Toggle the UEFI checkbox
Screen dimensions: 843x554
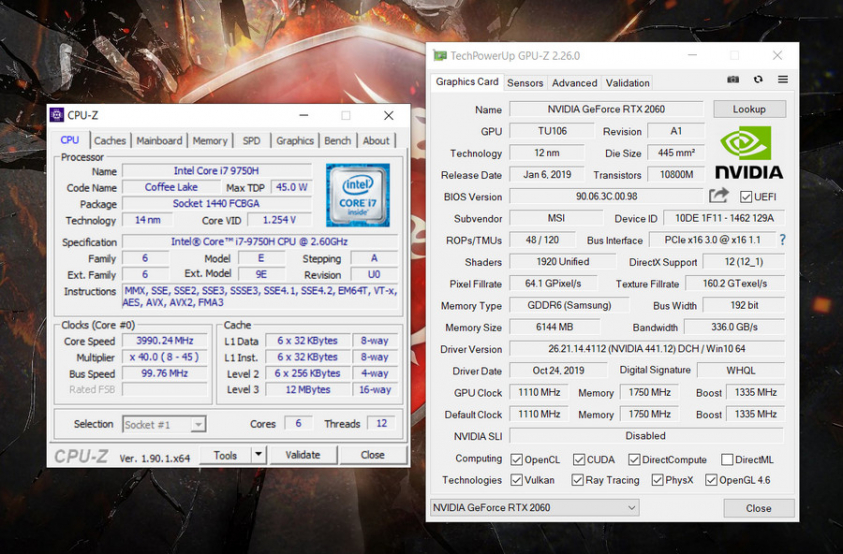[747, 197]
